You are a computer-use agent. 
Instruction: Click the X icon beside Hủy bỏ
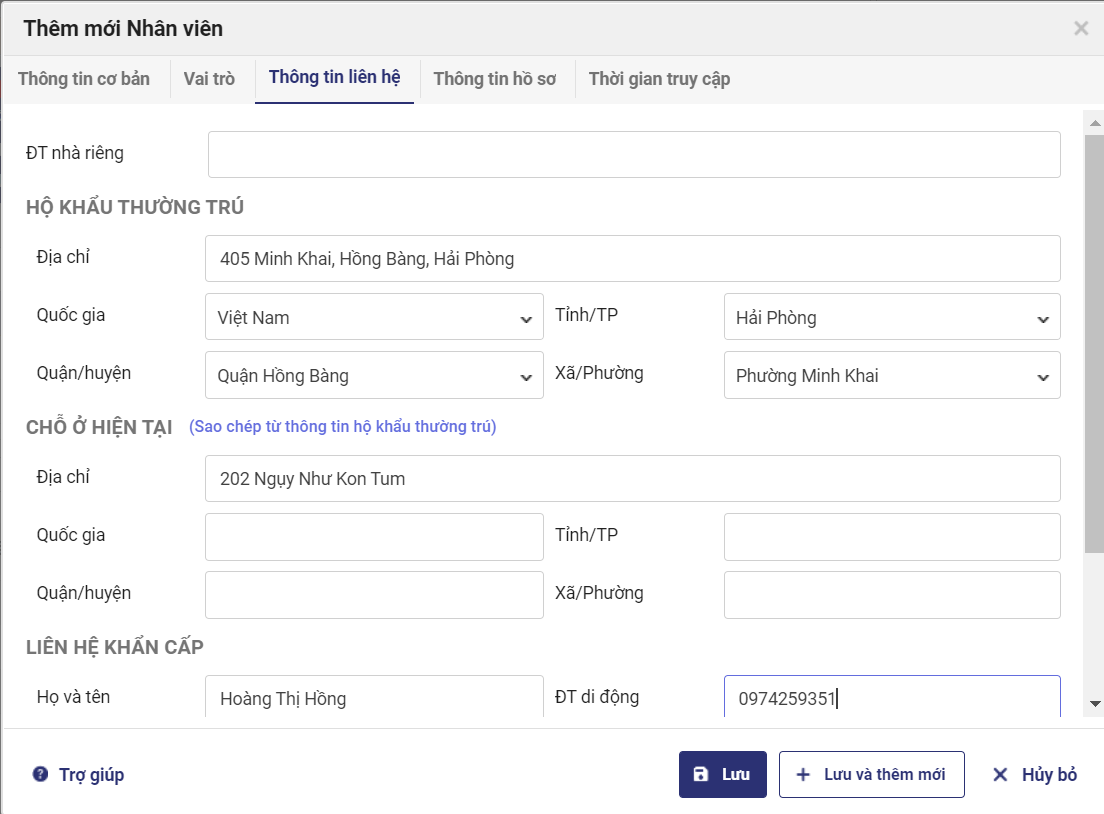click(x=1000, y=775)
